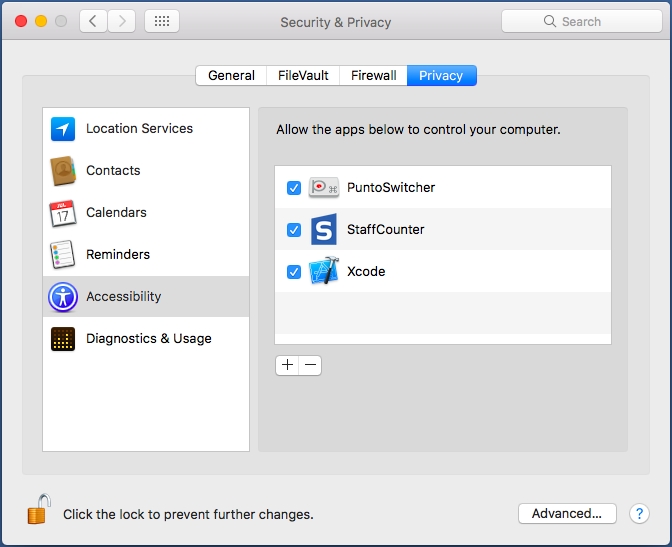Click the Xcode hammer icon
This screenshot has width=672, height=547.
point(324,271)
